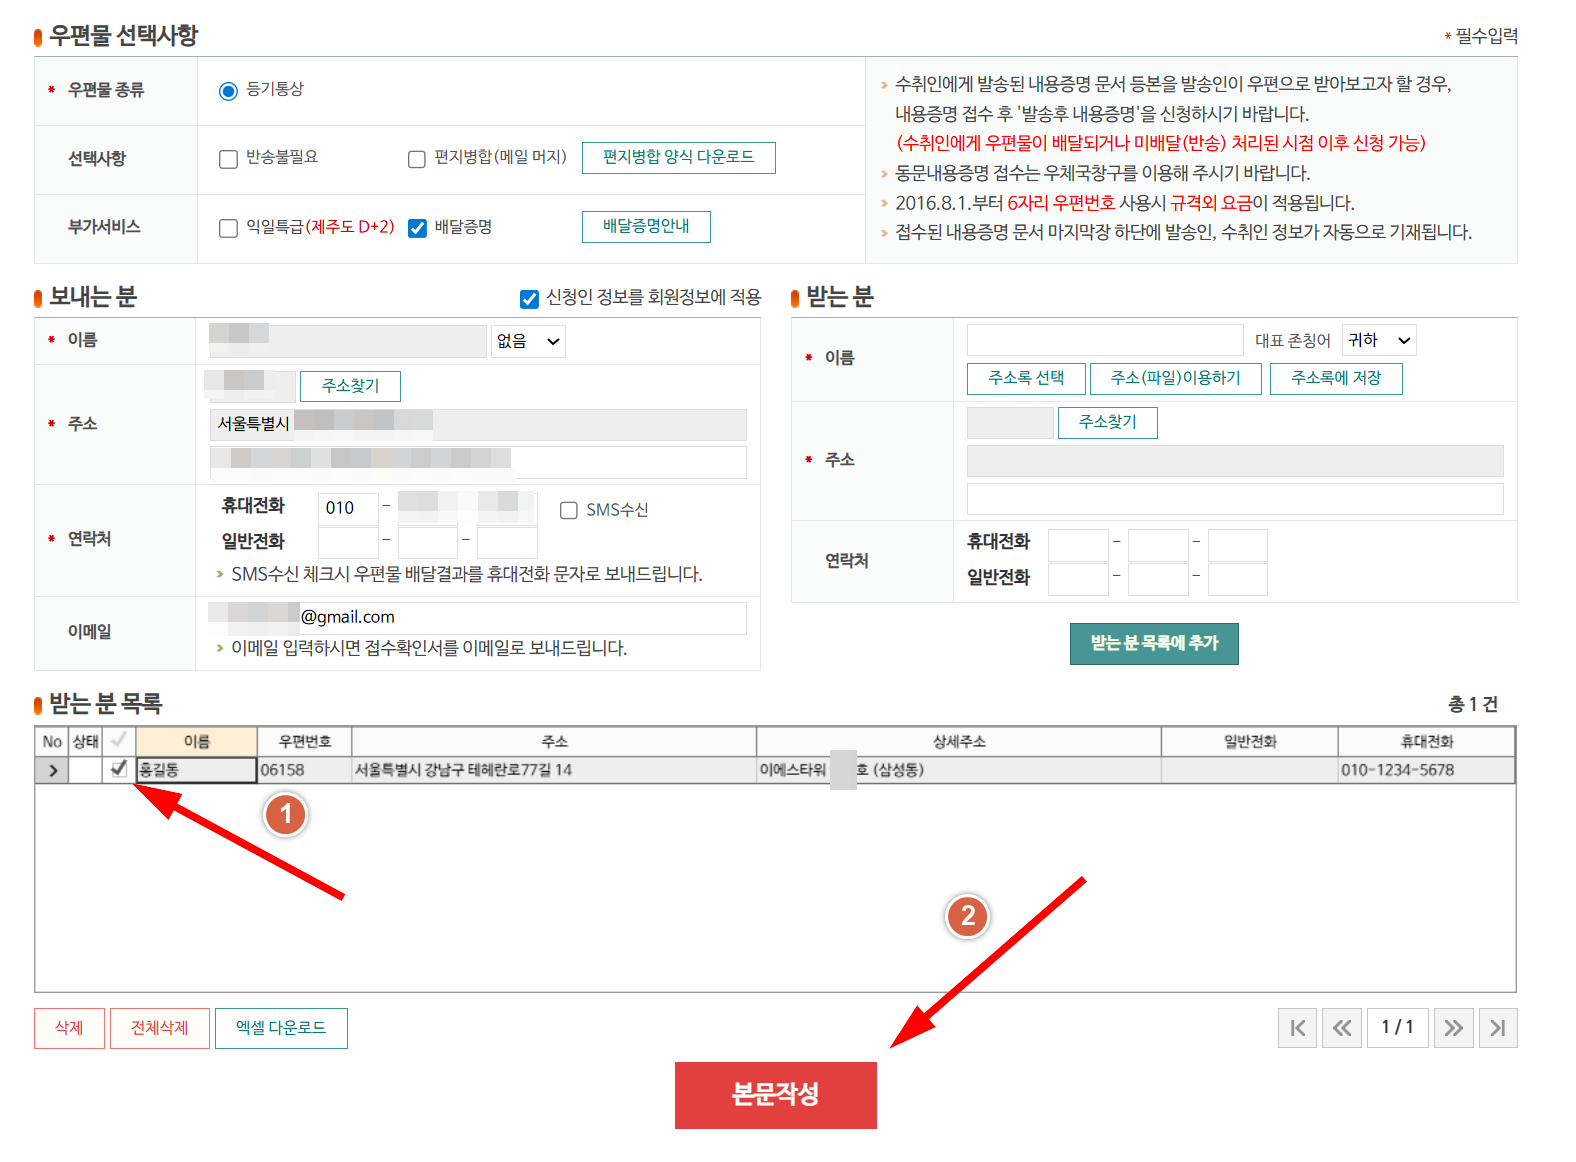The image size is (1576, 1162).
Task: Go to previous page icon
Action: [x=1342, y=1028]
